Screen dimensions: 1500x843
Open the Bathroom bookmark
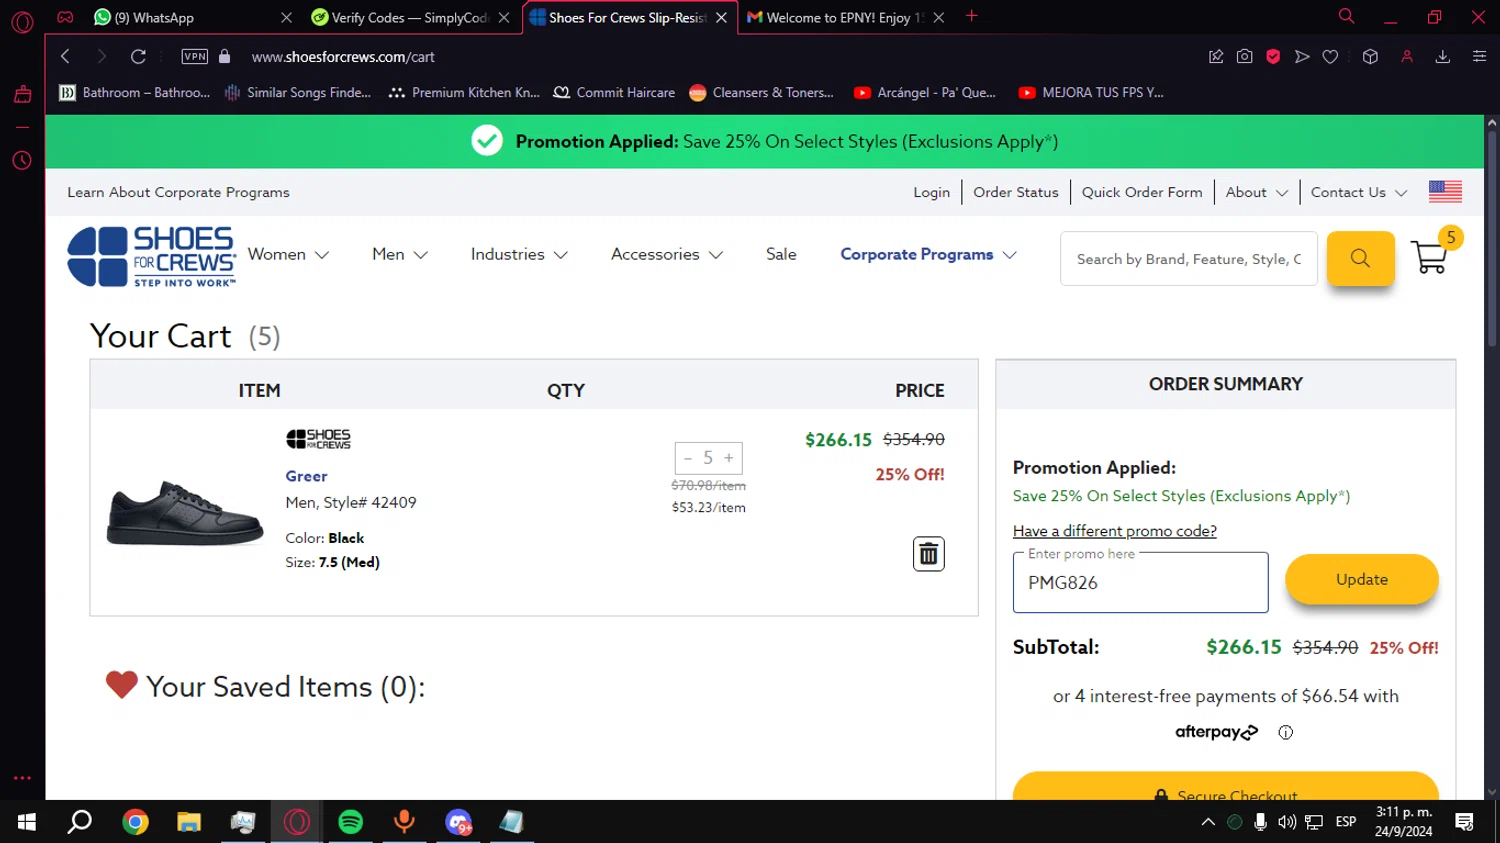[135, 92]
